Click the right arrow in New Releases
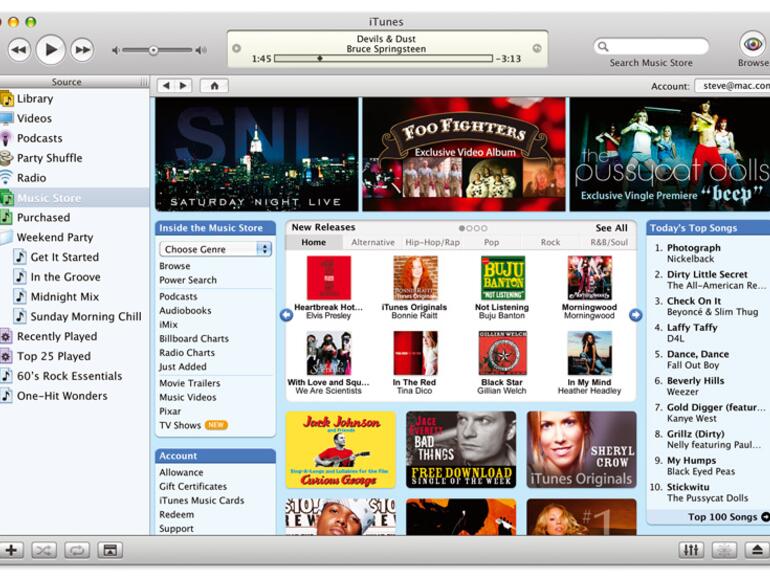 click(635, 315)
